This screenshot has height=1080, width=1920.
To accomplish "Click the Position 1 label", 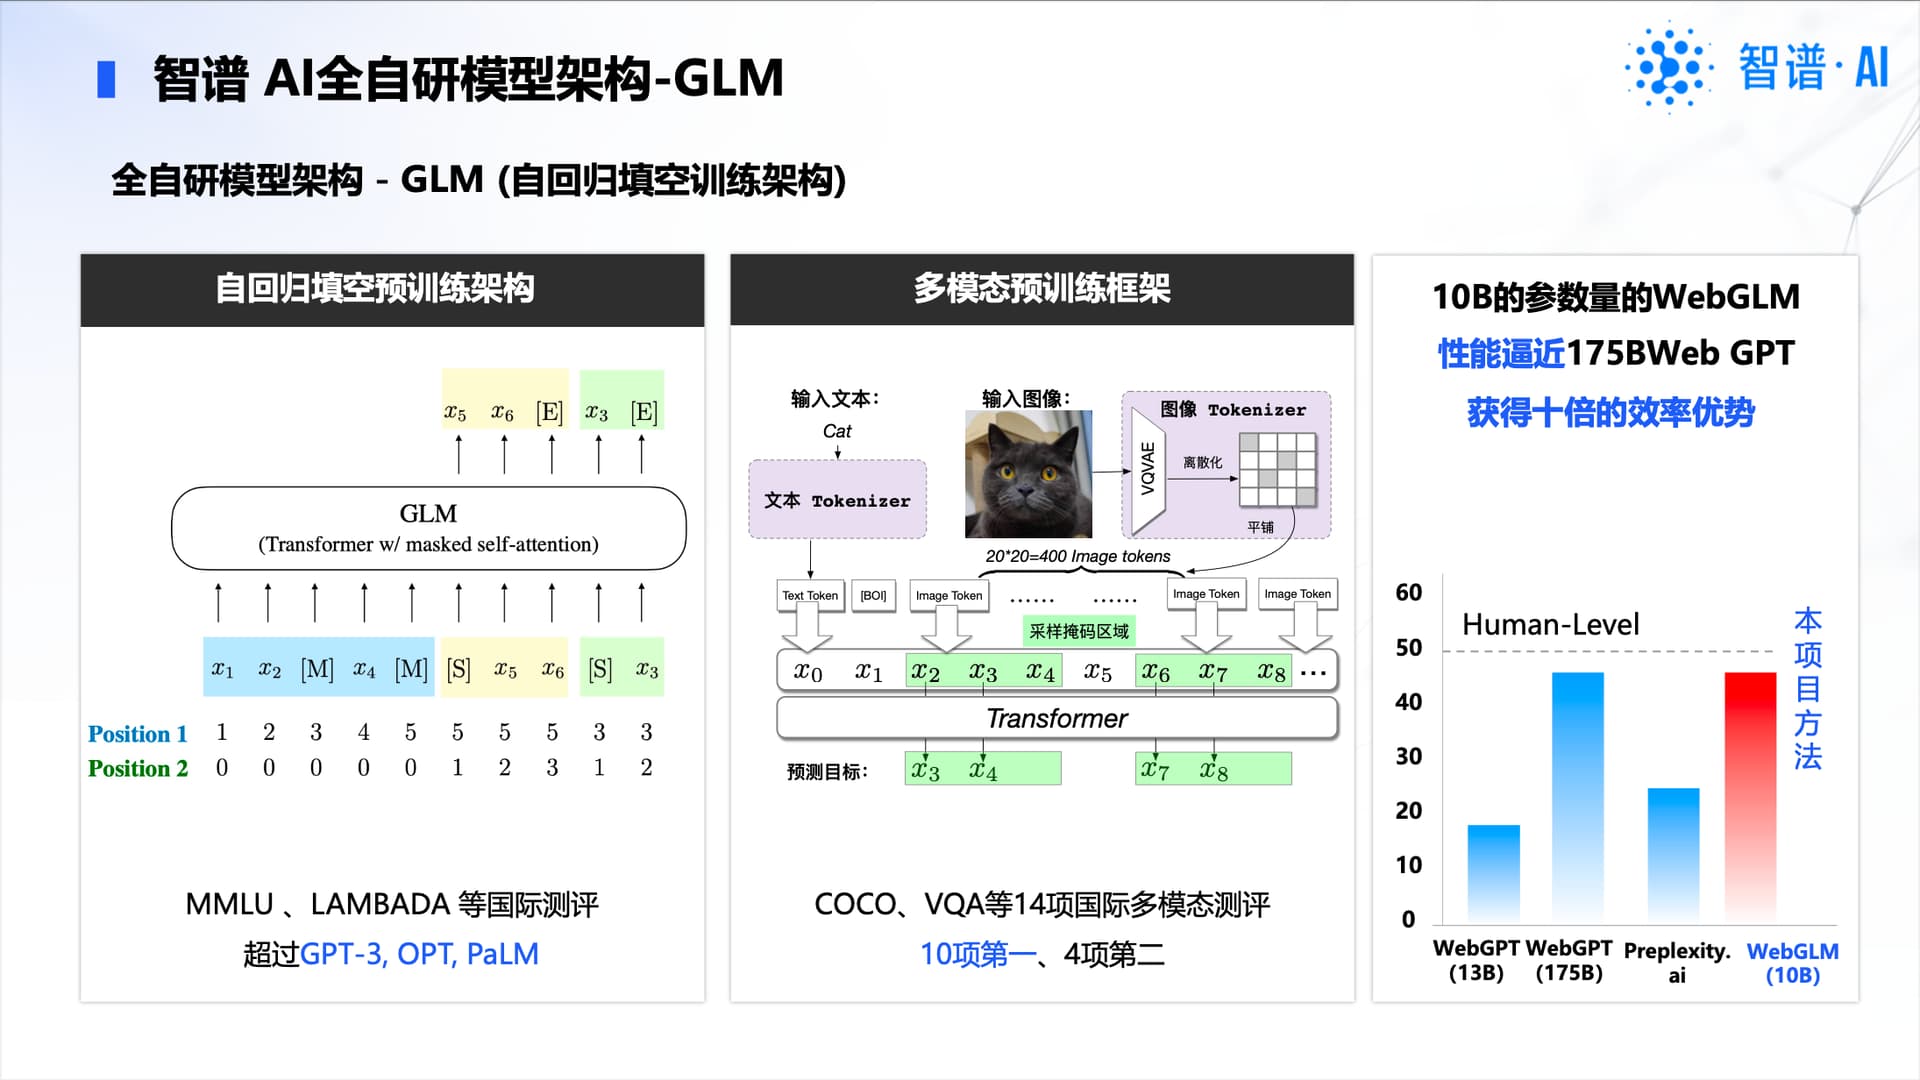I will click(138, 734).
